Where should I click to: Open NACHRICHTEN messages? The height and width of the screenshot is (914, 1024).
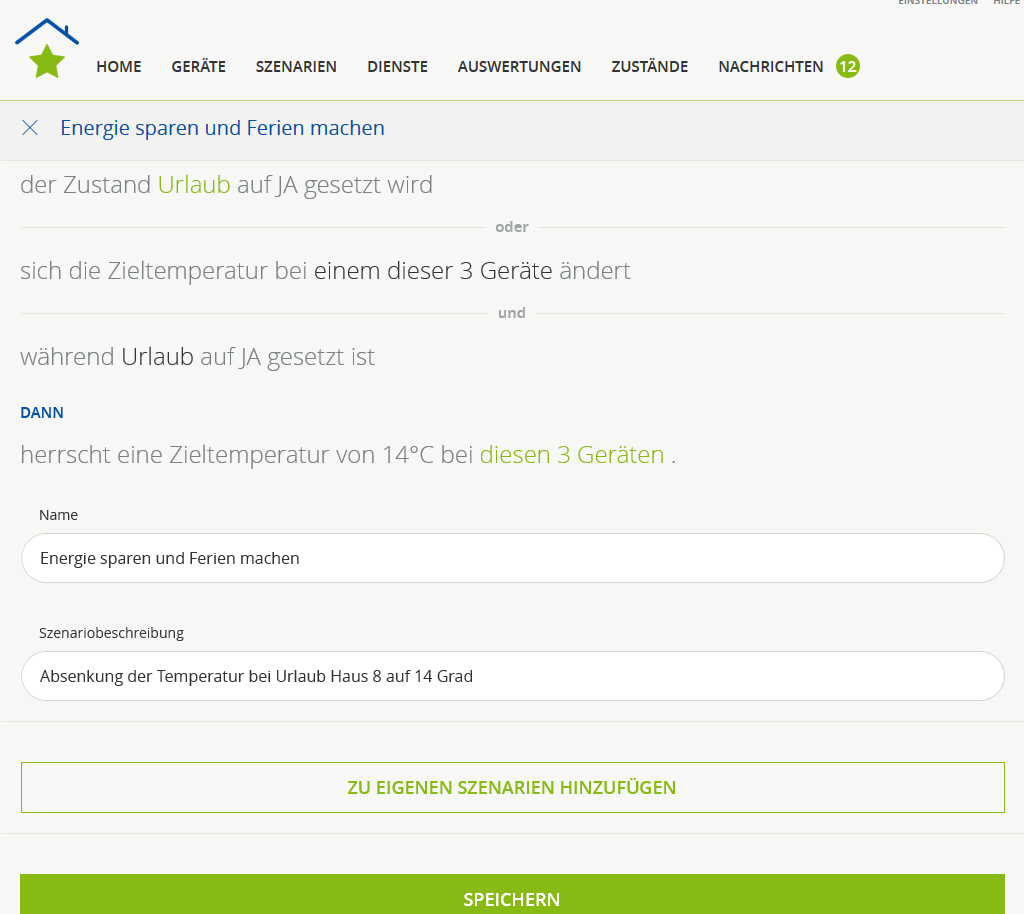pos(770,67)
